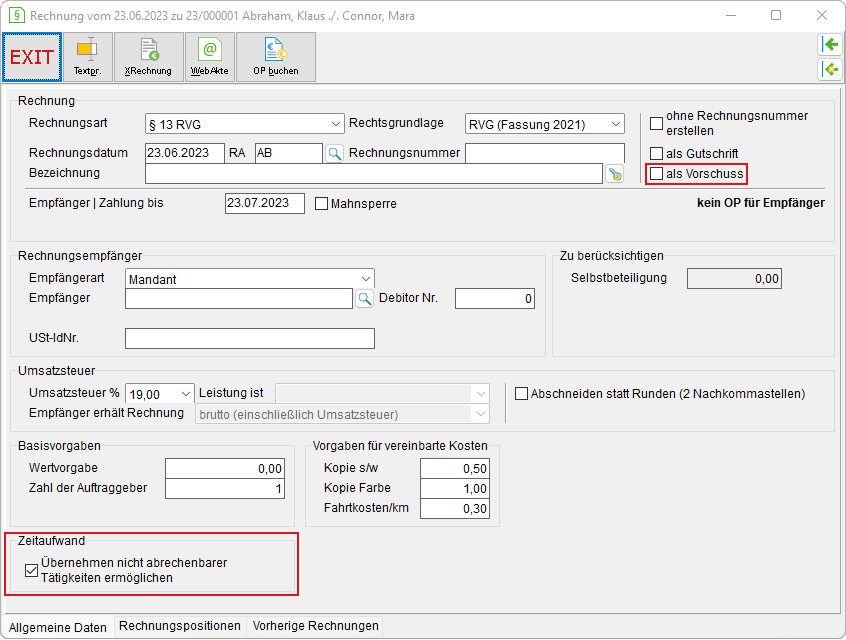
Task: Click the paragraph app icon in title bar
Action: (17, 15)
